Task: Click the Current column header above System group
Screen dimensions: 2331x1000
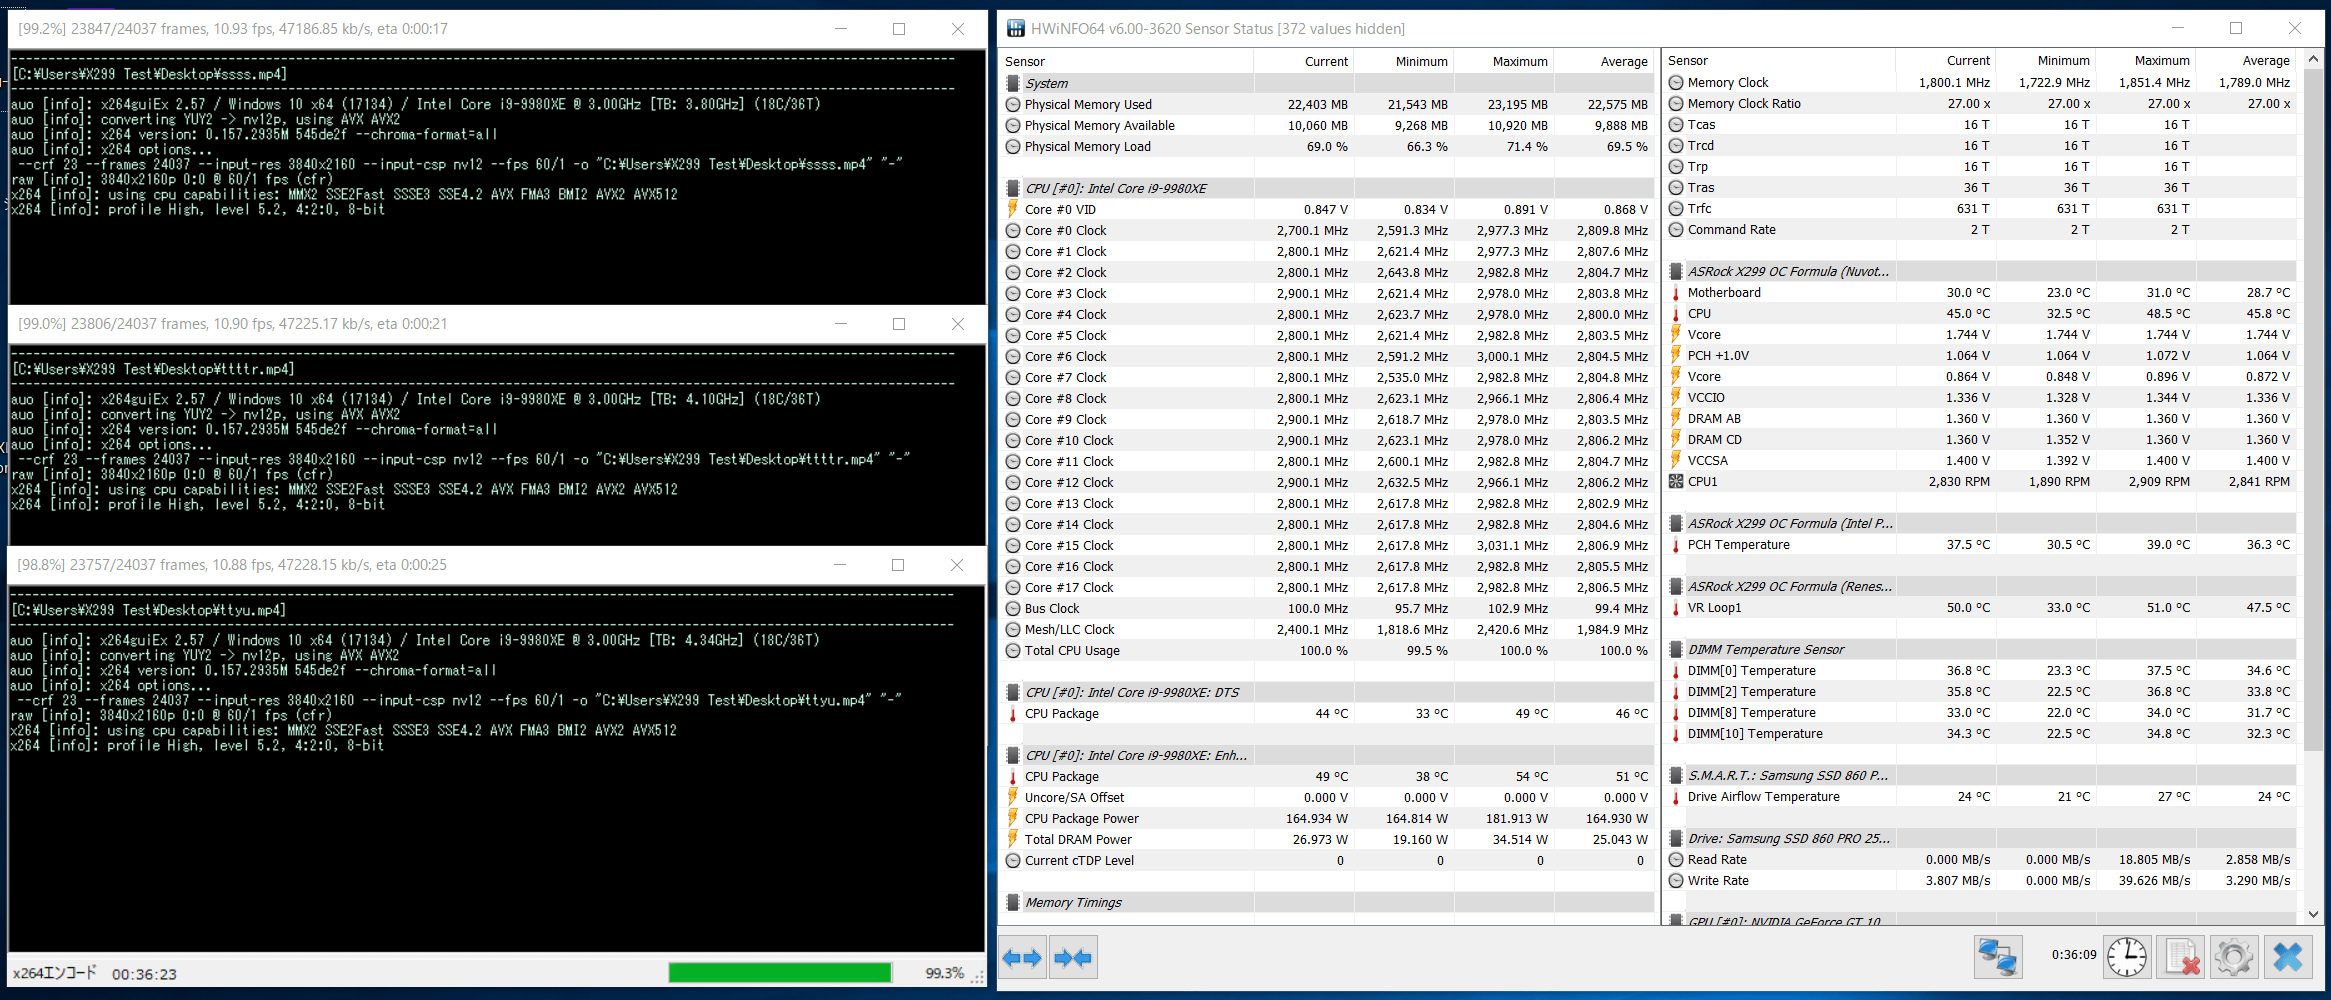Action: (x=1304, y=61)
